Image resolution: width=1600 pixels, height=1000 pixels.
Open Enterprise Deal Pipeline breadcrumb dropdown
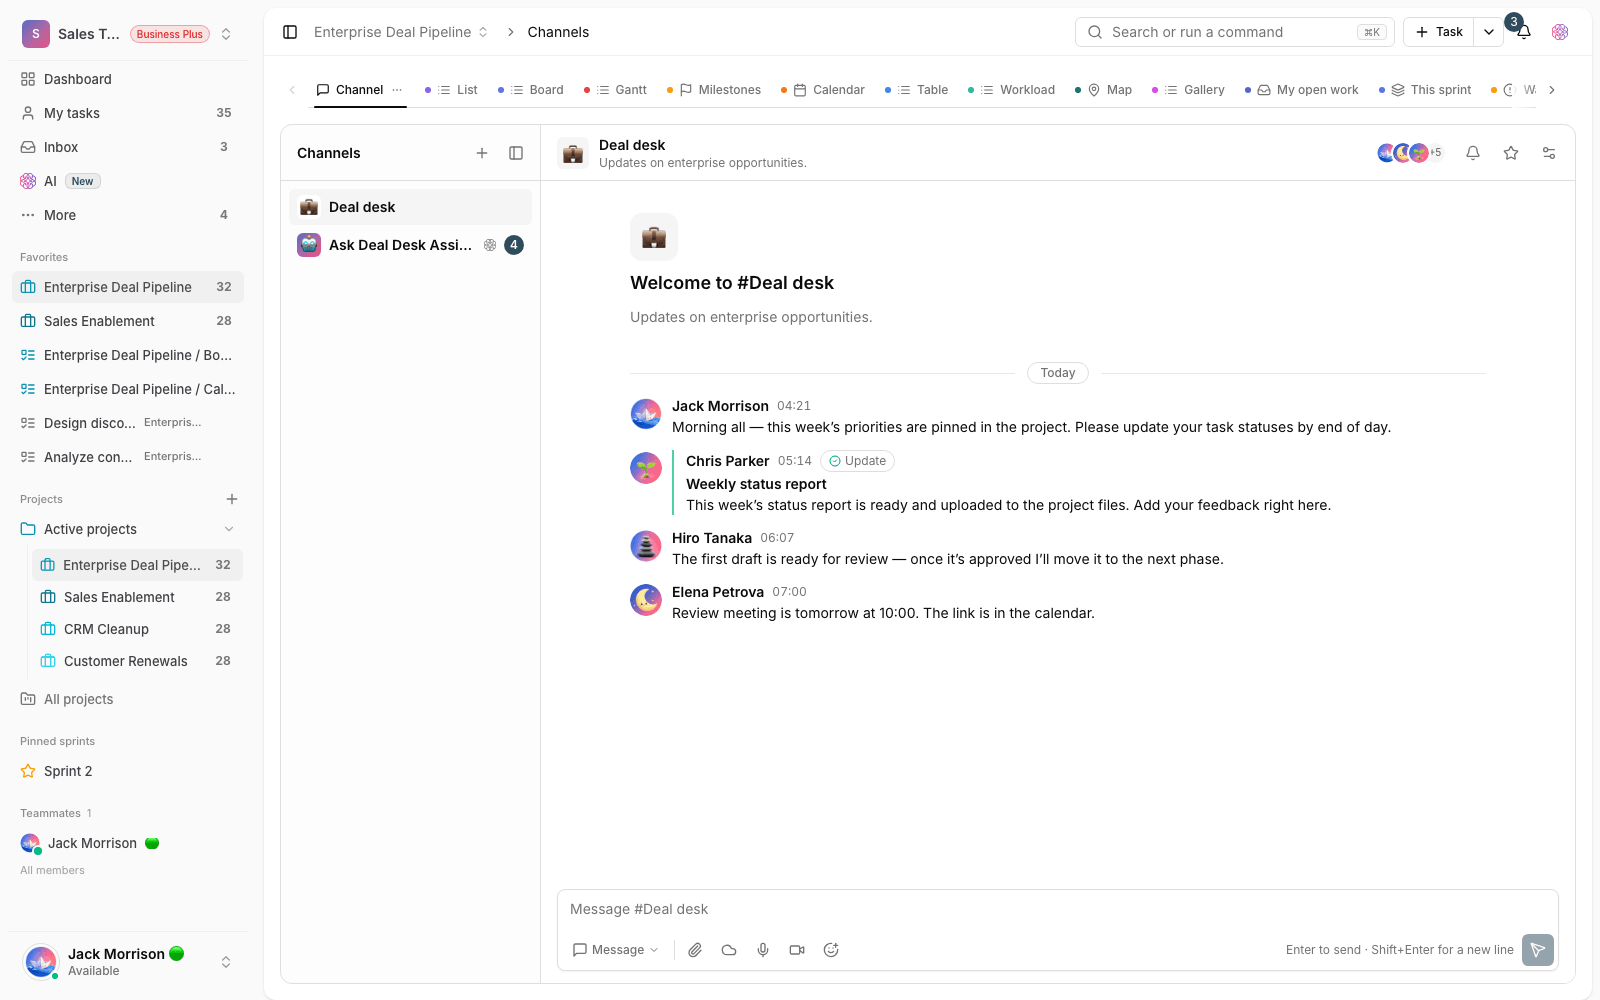[401, 32]
